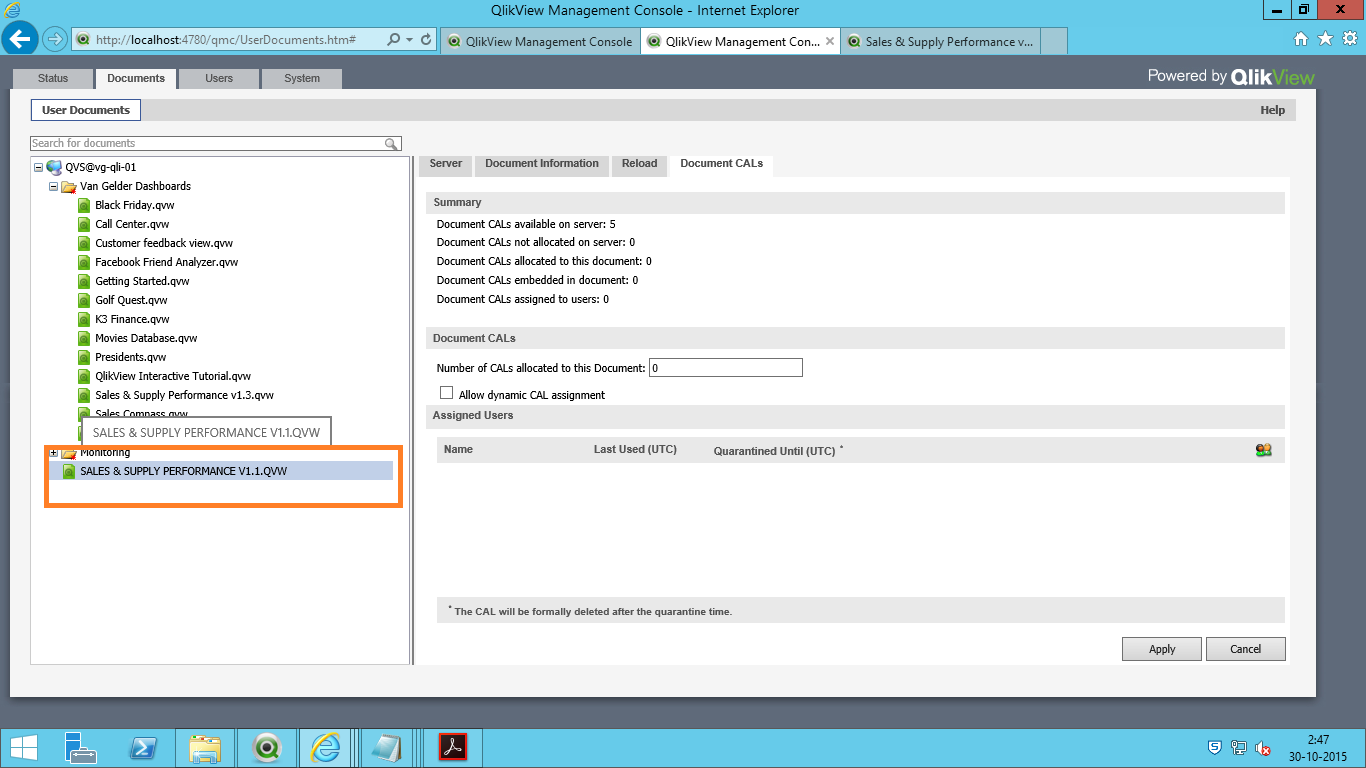This screenshot has width=1366, height=768.
Task: Click the volume icon with red X
Action: click(x=1263, y=748)
